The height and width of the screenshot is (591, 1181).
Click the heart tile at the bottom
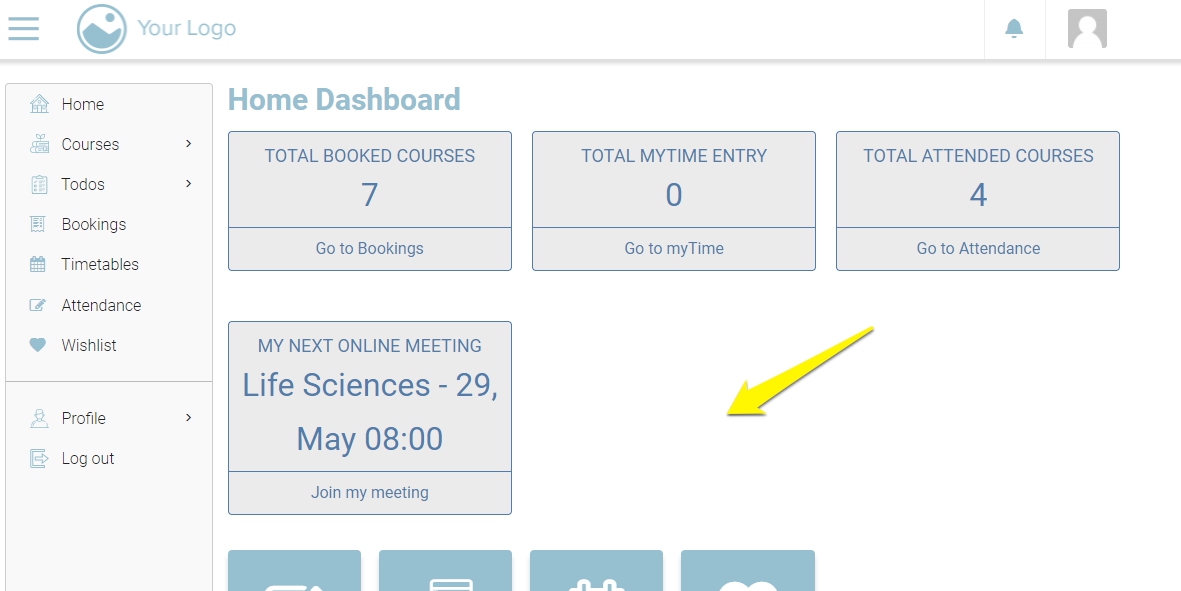748,574
